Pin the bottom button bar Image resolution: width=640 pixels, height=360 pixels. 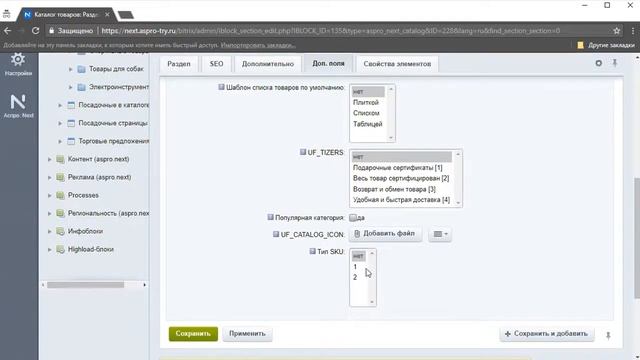608,336
